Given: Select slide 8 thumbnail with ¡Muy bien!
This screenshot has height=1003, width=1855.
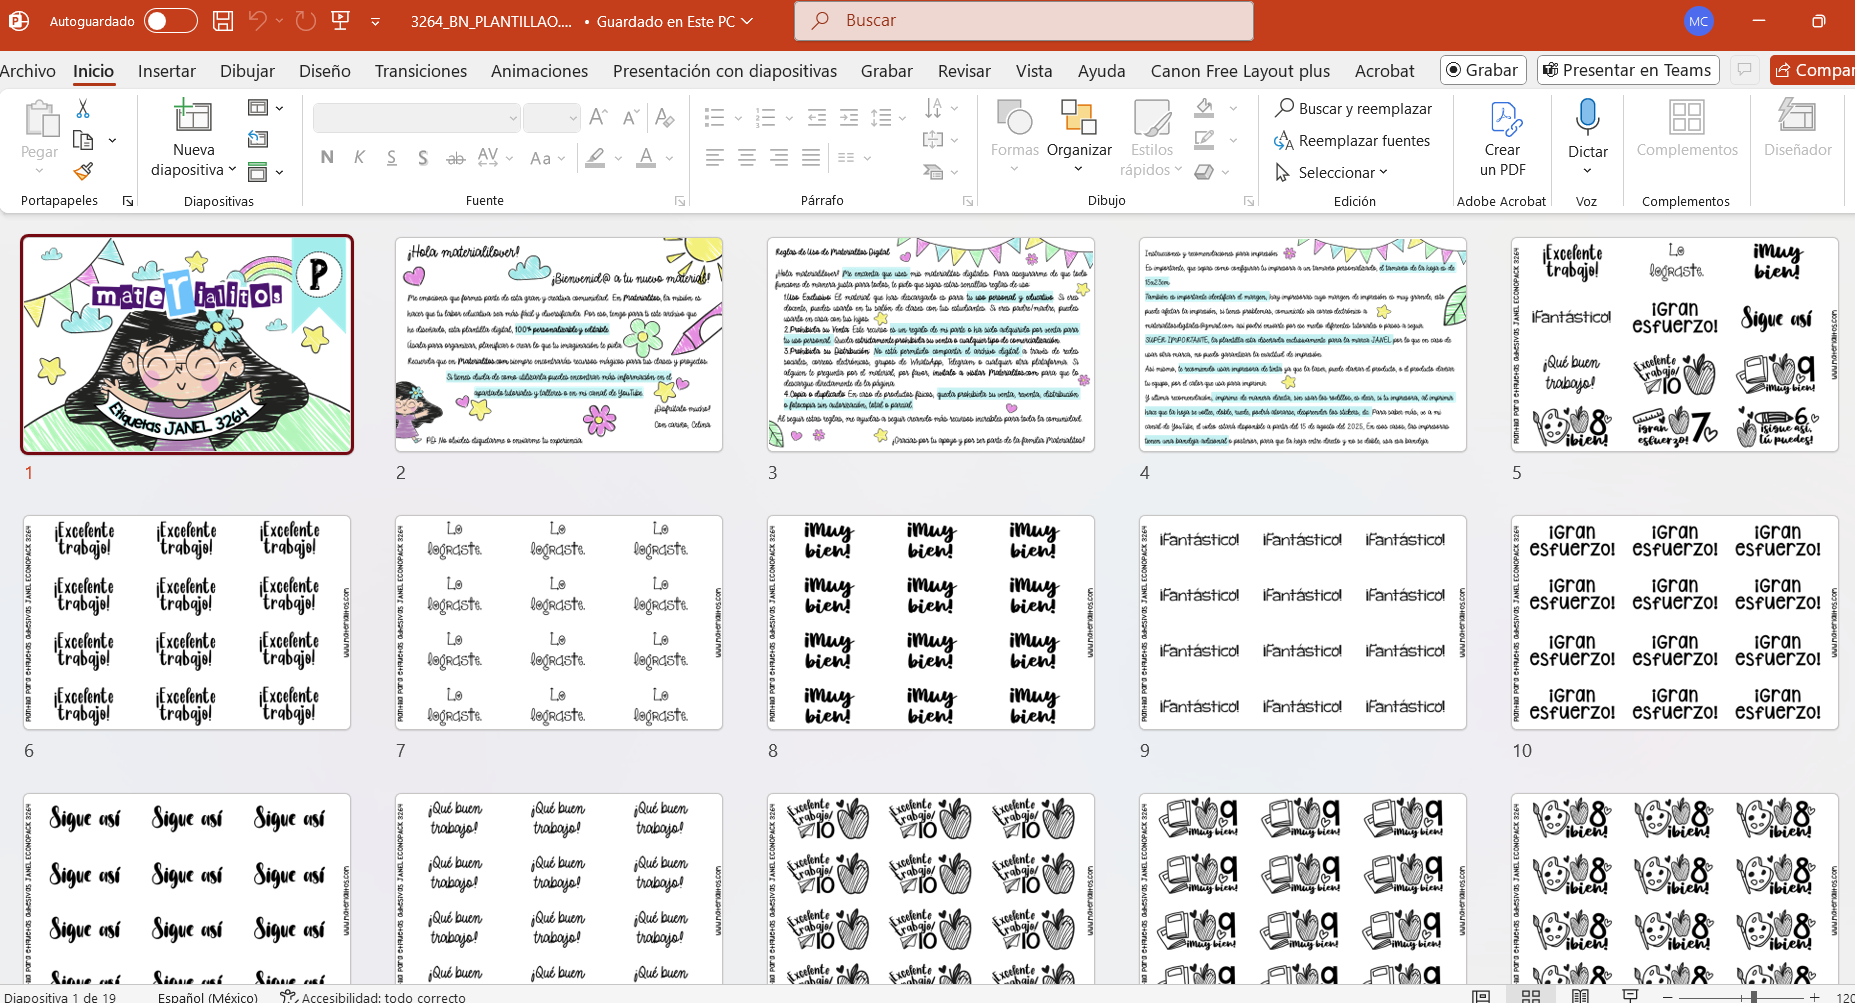Looking at the screenshot, I should [x=930, y=622].
